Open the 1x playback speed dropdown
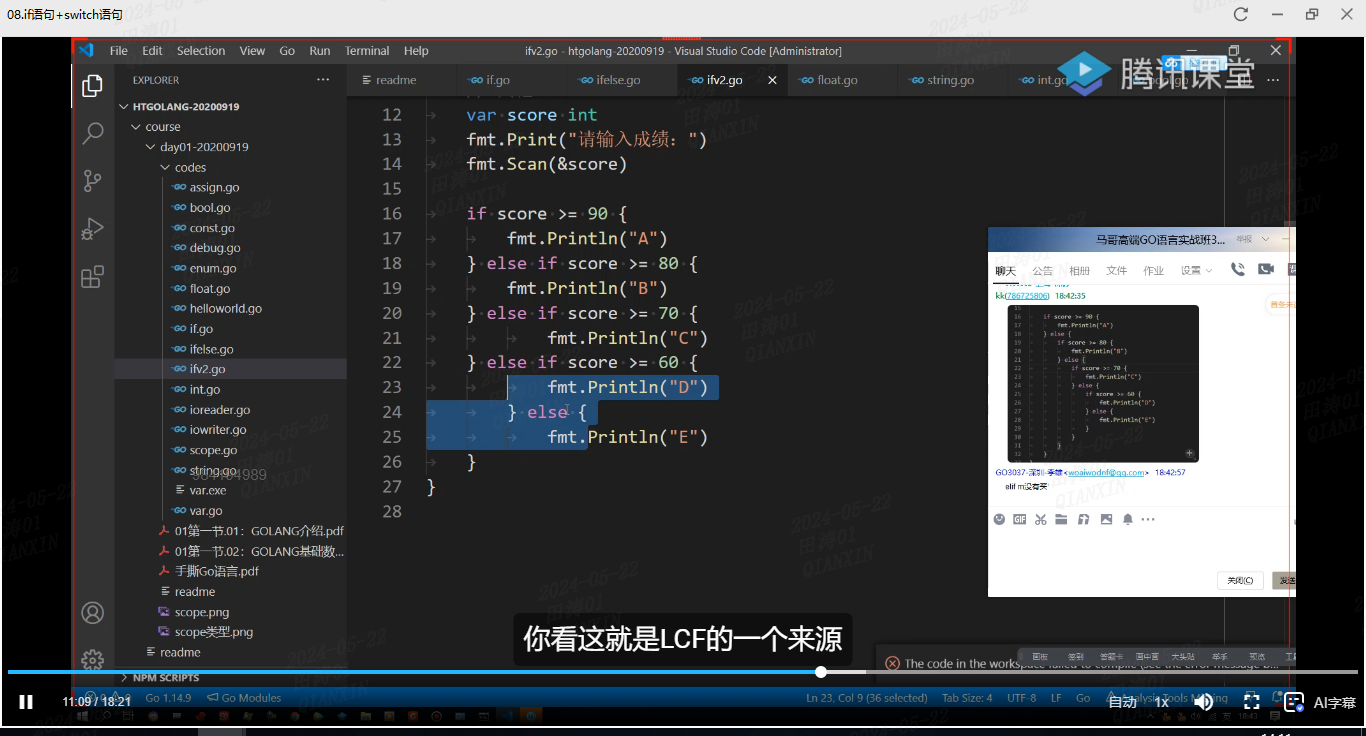 click(1162, 702)
